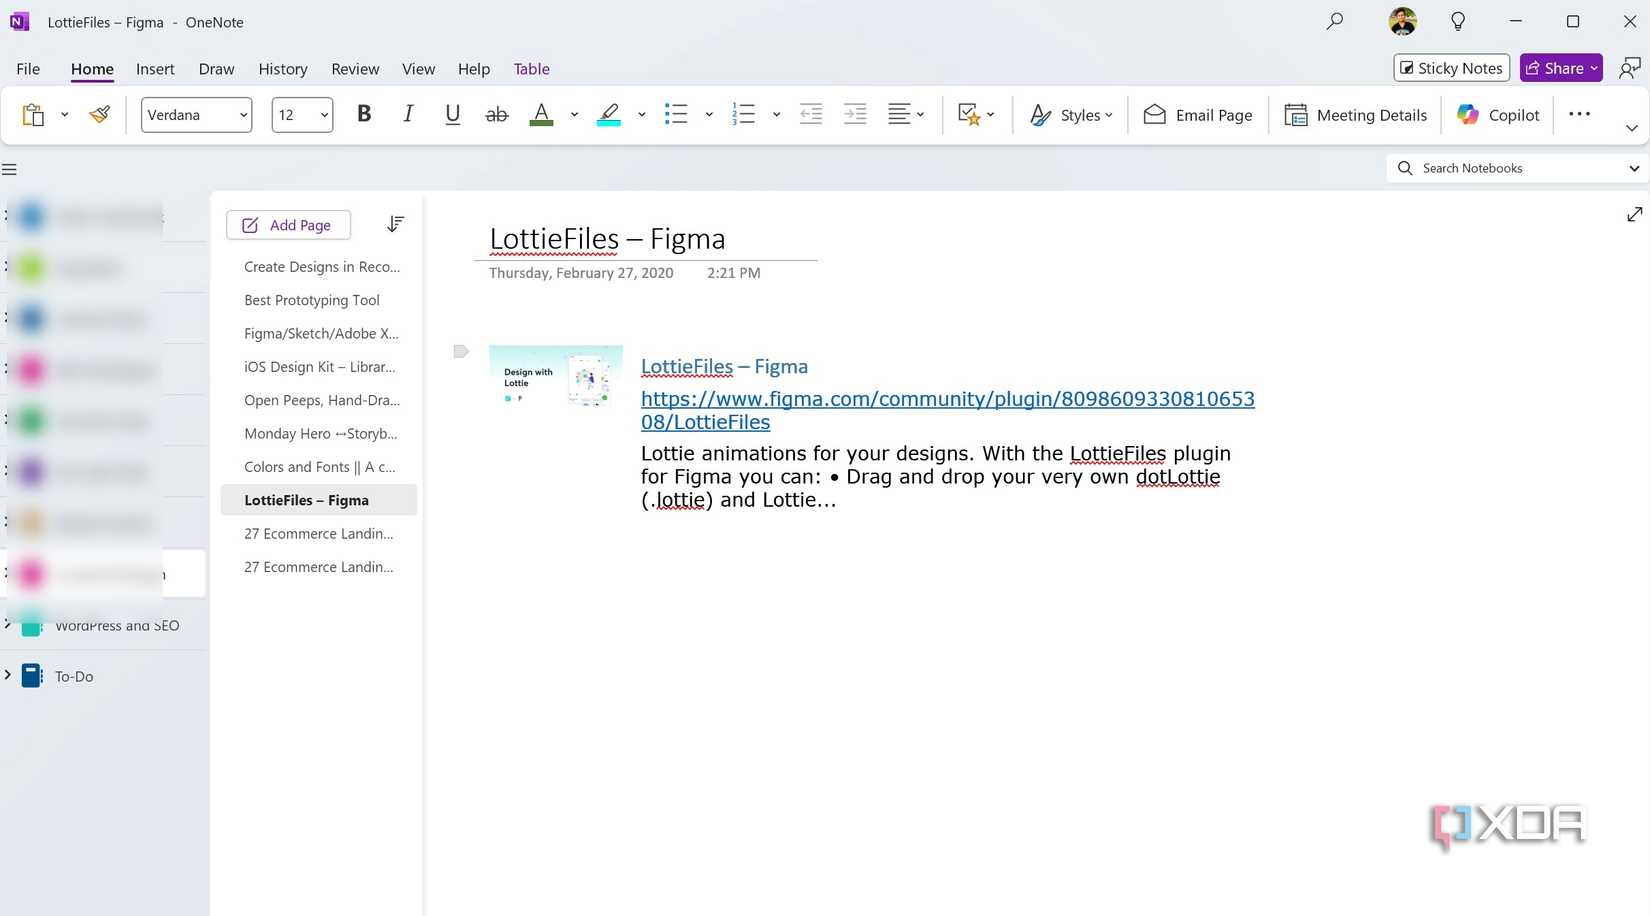Increase the indent level
Viewport: 1650px width, 916px height.
pos(855,114)
